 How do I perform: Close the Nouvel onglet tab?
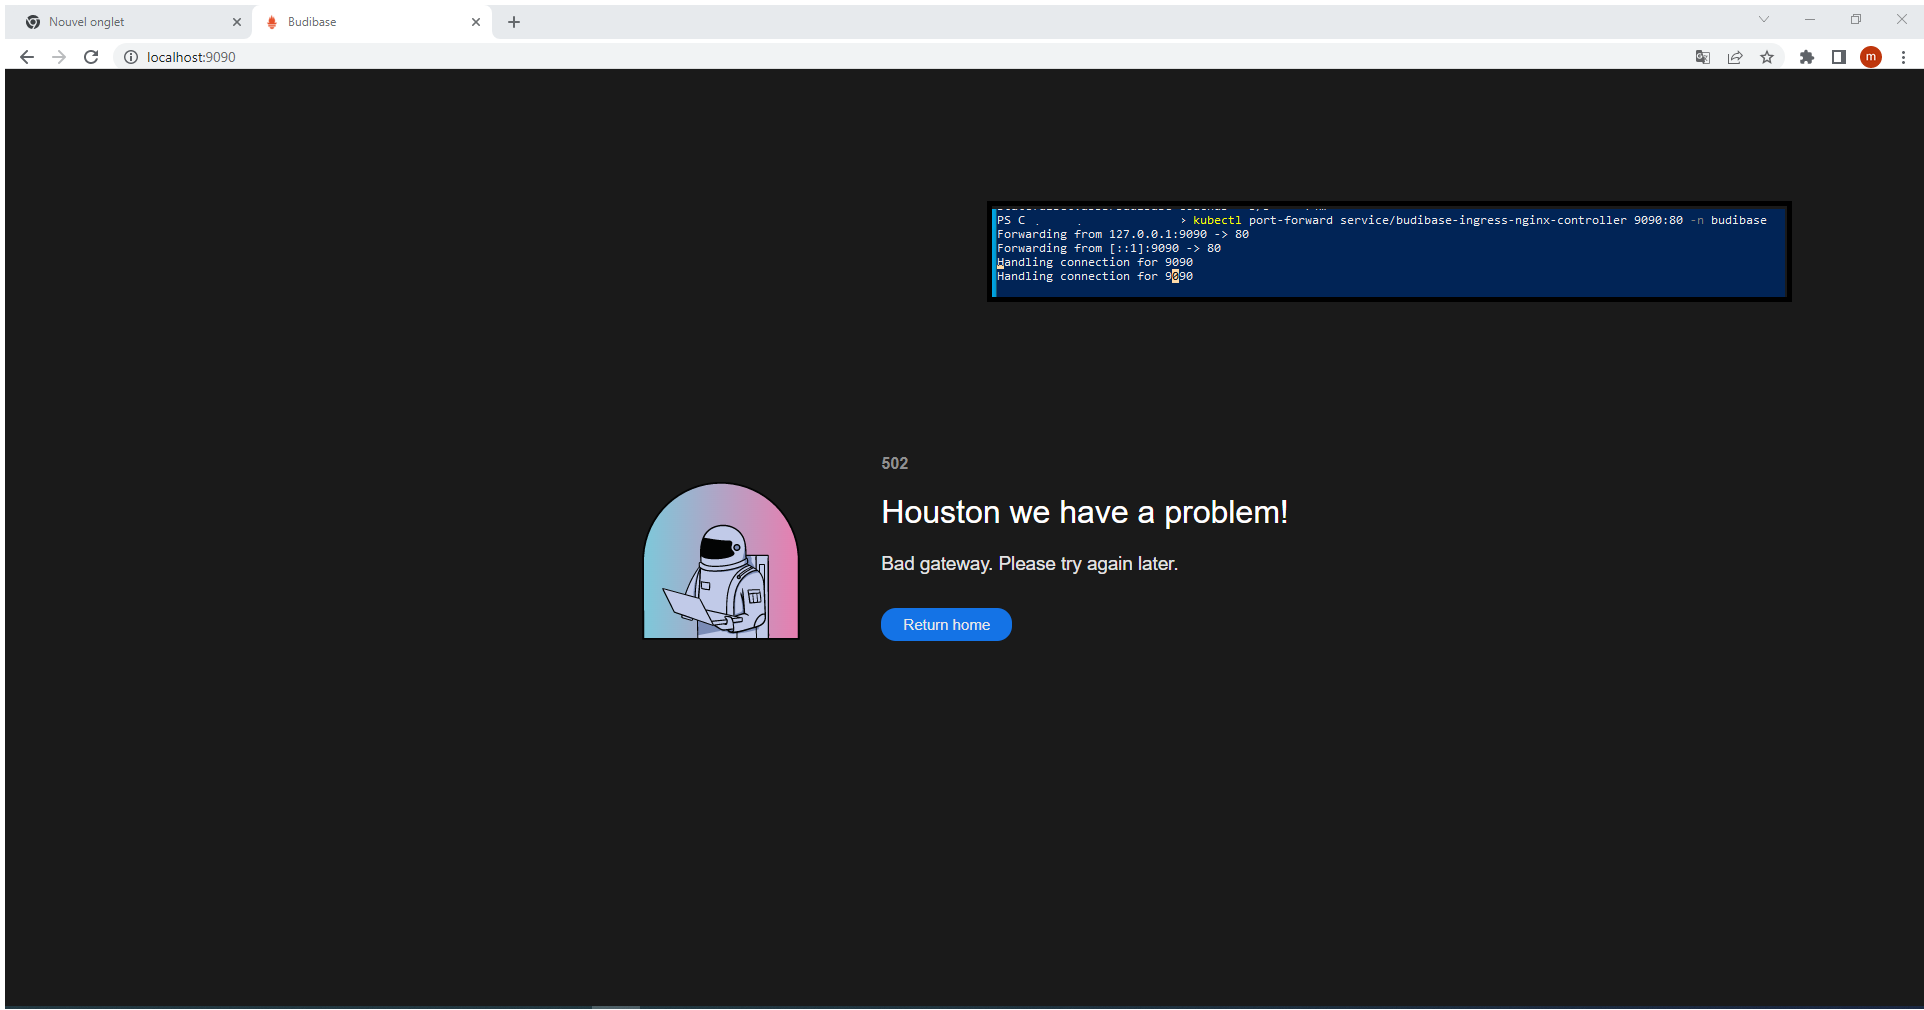237,22
